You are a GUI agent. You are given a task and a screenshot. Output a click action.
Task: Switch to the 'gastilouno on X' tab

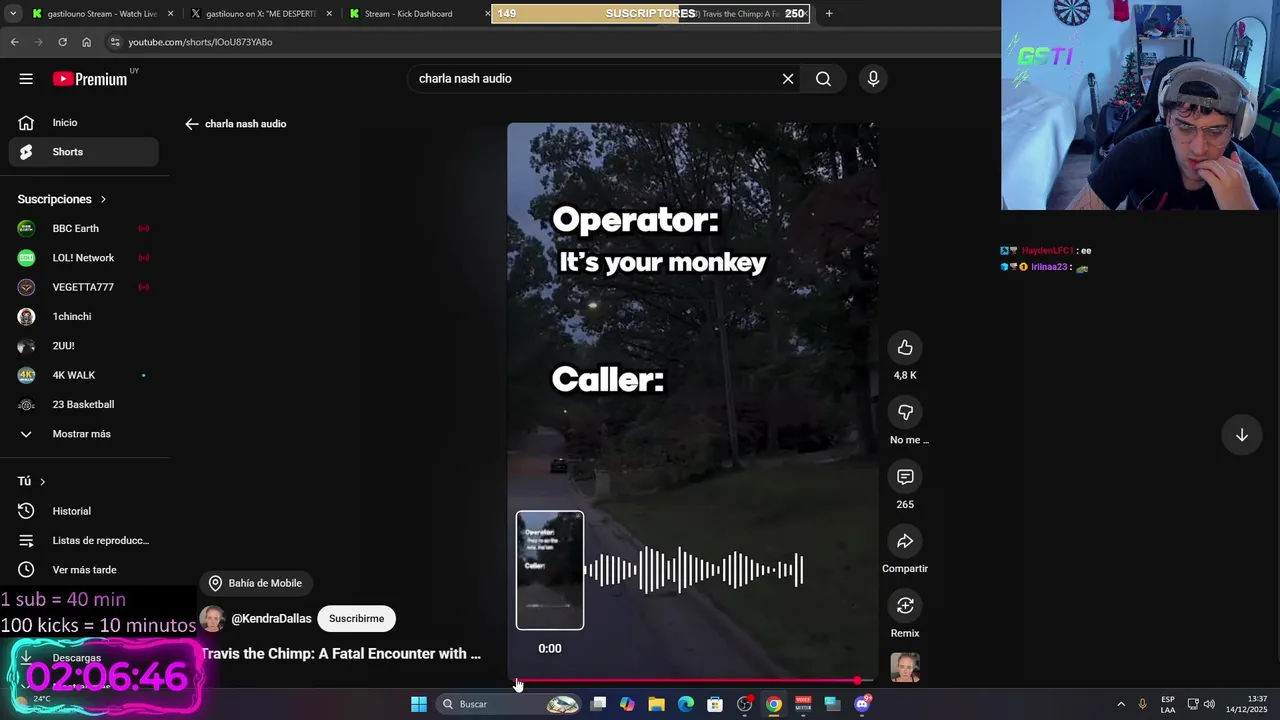[260, 14]
